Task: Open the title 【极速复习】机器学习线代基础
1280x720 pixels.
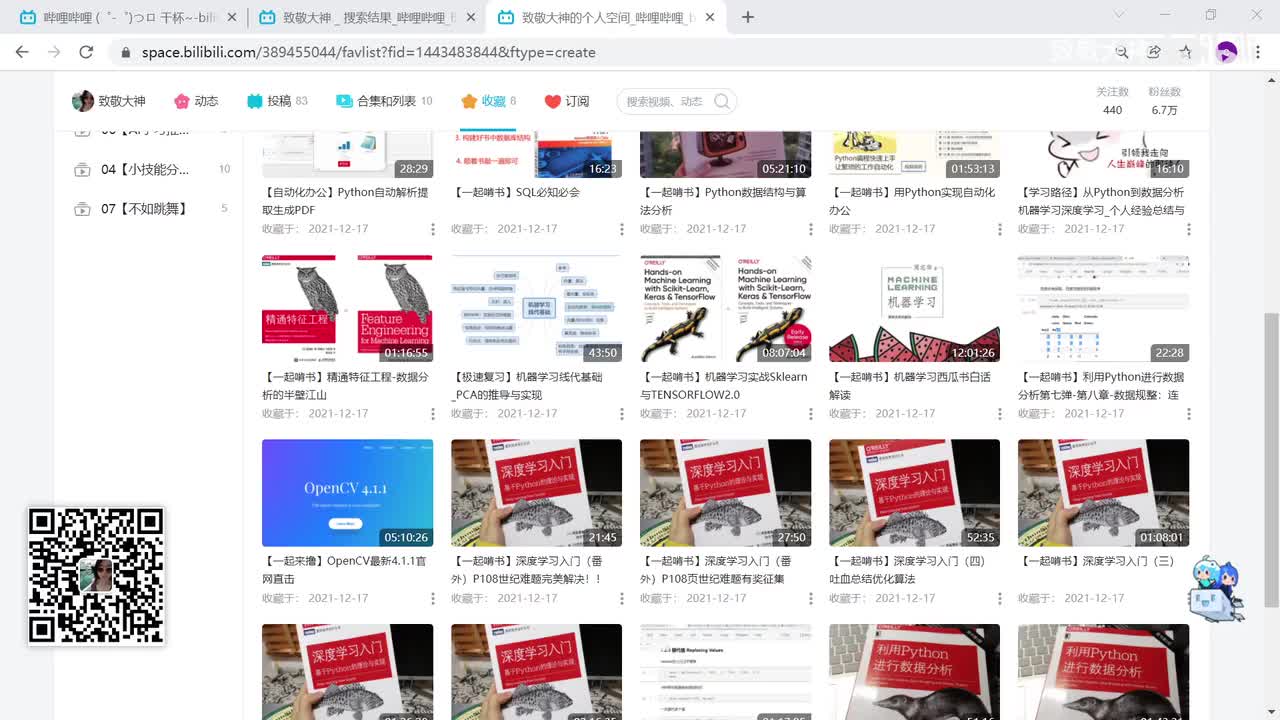Action: click(527, 386)
